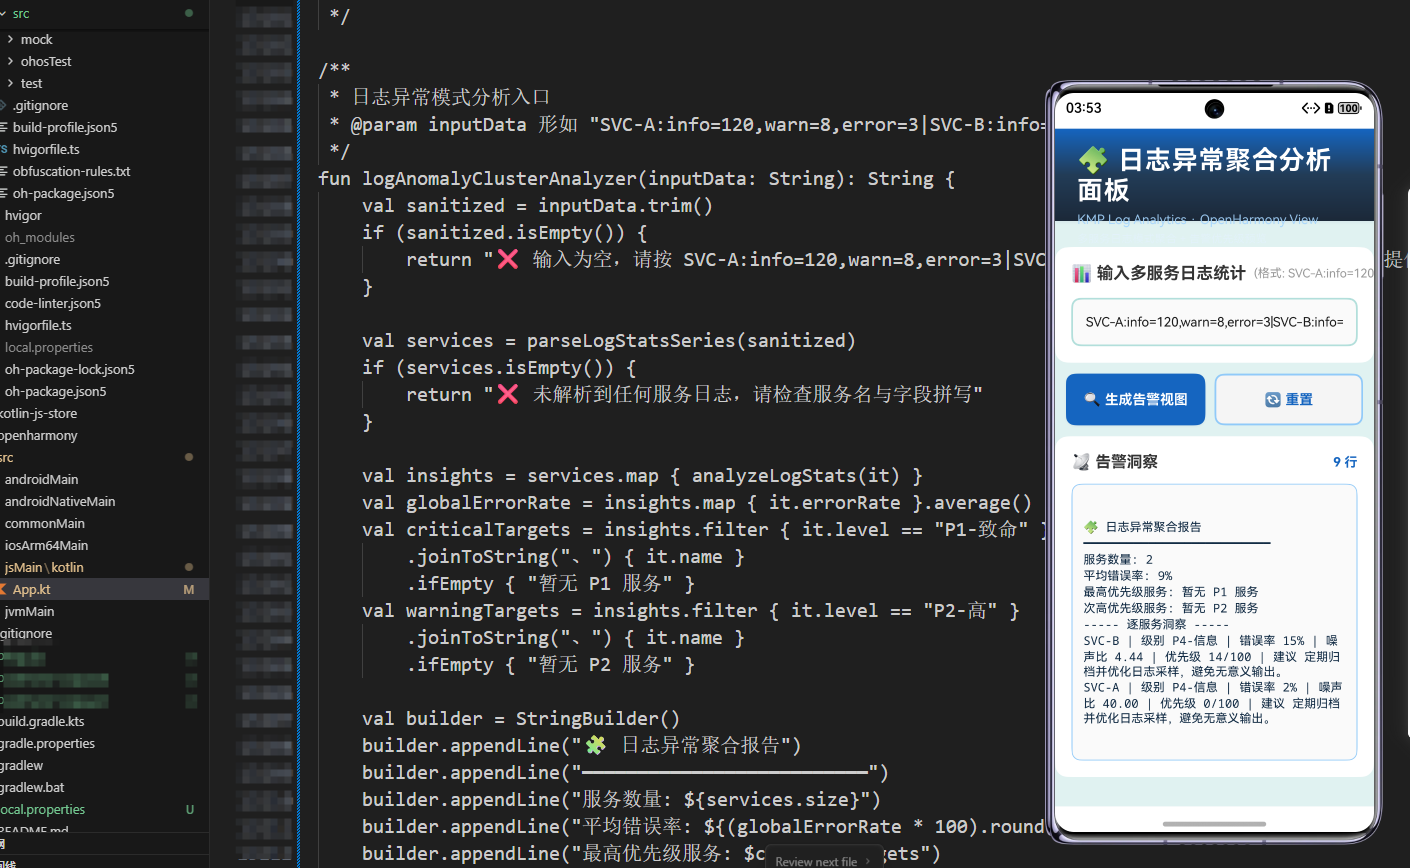Open the androidMain folder
Image resolution: width=1410 pixels, height=868 pixels.
[x=41, y=479]
